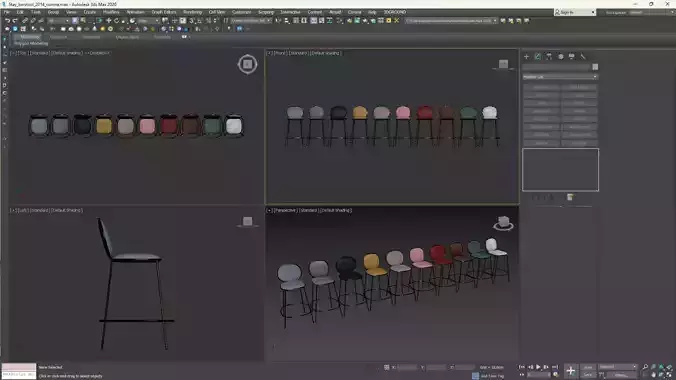Image resolution: width=676 pixels, height=380 pixels.
Task: Activate the Select and Scale tool
Action: [124, 20]
